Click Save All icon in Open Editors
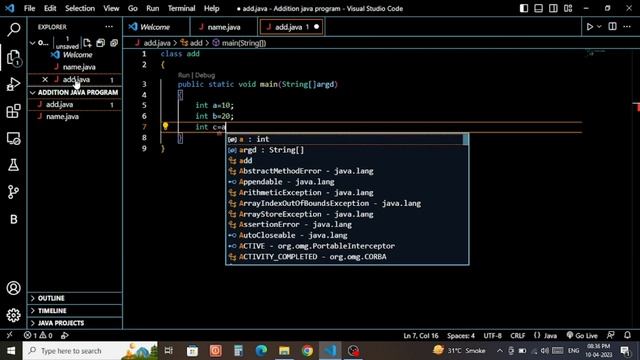Viewport: 640px width, 360px height. point(100,43)
